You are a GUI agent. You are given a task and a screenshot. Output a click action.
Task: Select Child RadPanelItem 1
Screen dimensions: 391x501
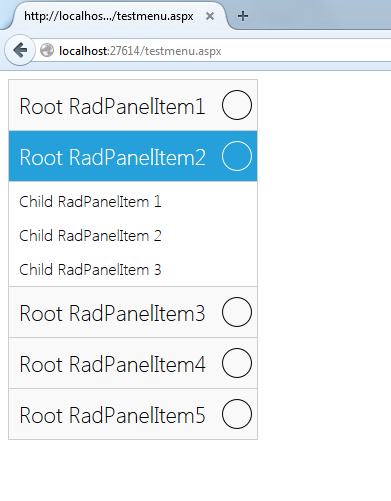pos(90,202)
